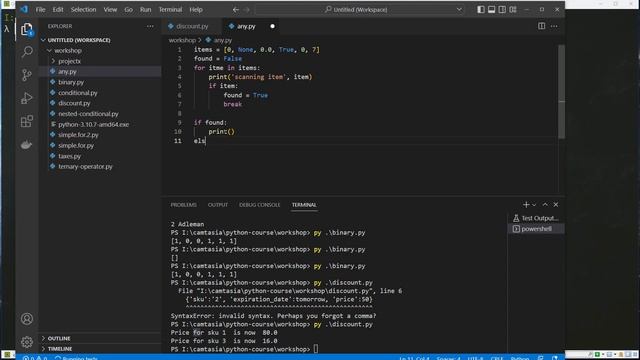
Task: Toggle the secondary side bar layout icon
Action: point(502,9)
